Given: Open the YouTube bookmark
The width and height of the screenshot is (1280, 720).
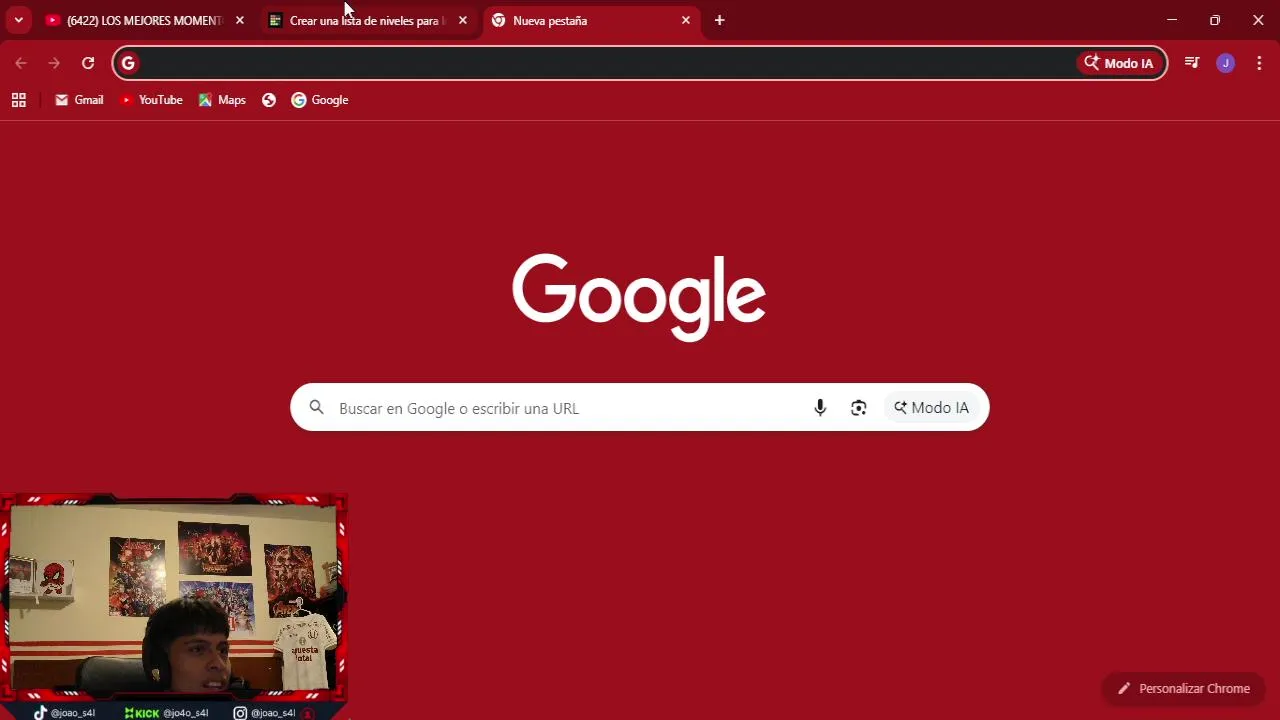Looking at the screenshot, I should (x=151, y=100).
